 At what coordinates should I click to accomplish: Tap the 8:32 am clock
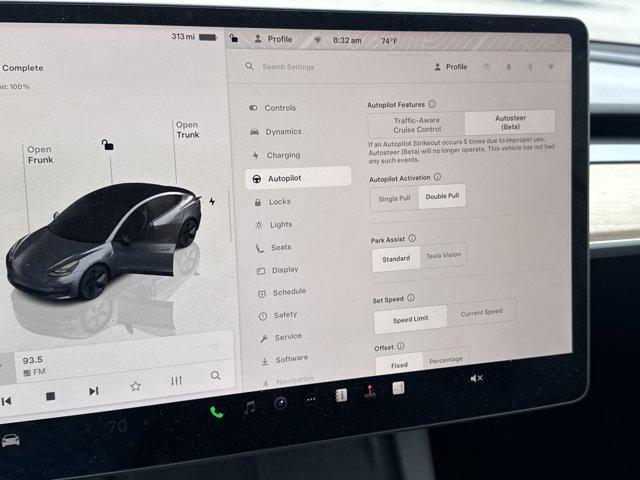(x=347, y=40)
